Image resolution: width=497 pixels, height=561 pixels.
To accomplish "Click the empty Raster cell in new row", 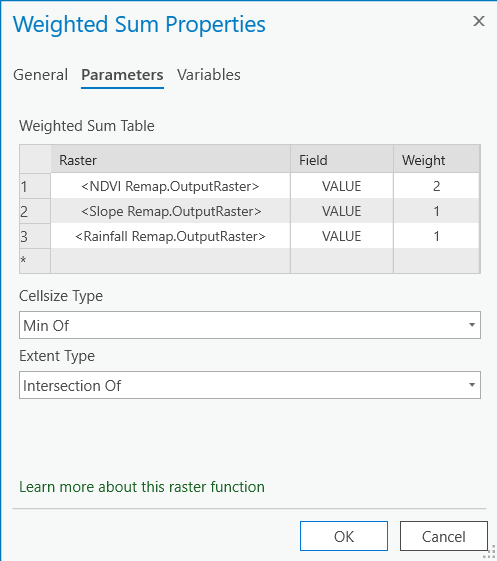I will point(170,261).
